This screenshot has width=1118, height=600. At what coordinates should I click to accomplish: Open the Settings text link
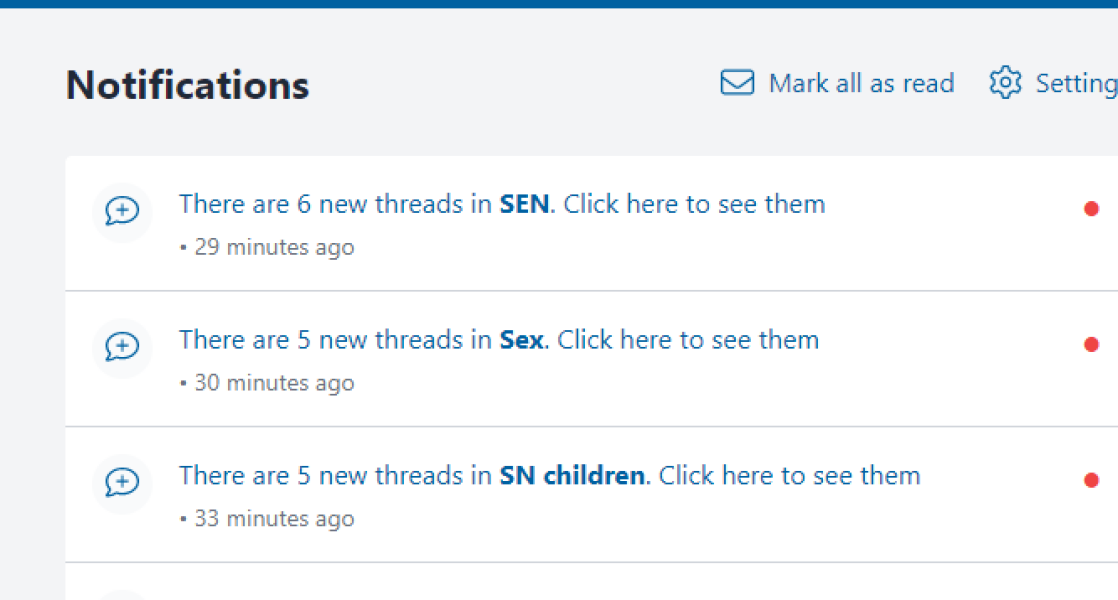pos(1076,83)
